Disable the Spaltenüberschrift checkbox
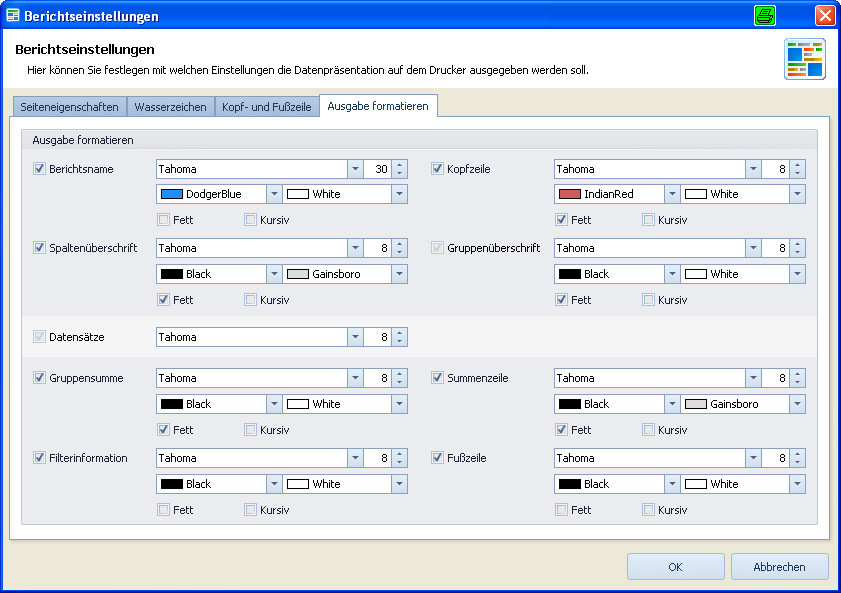The width and height of the screenshot is (841, 593). [39, 248]
